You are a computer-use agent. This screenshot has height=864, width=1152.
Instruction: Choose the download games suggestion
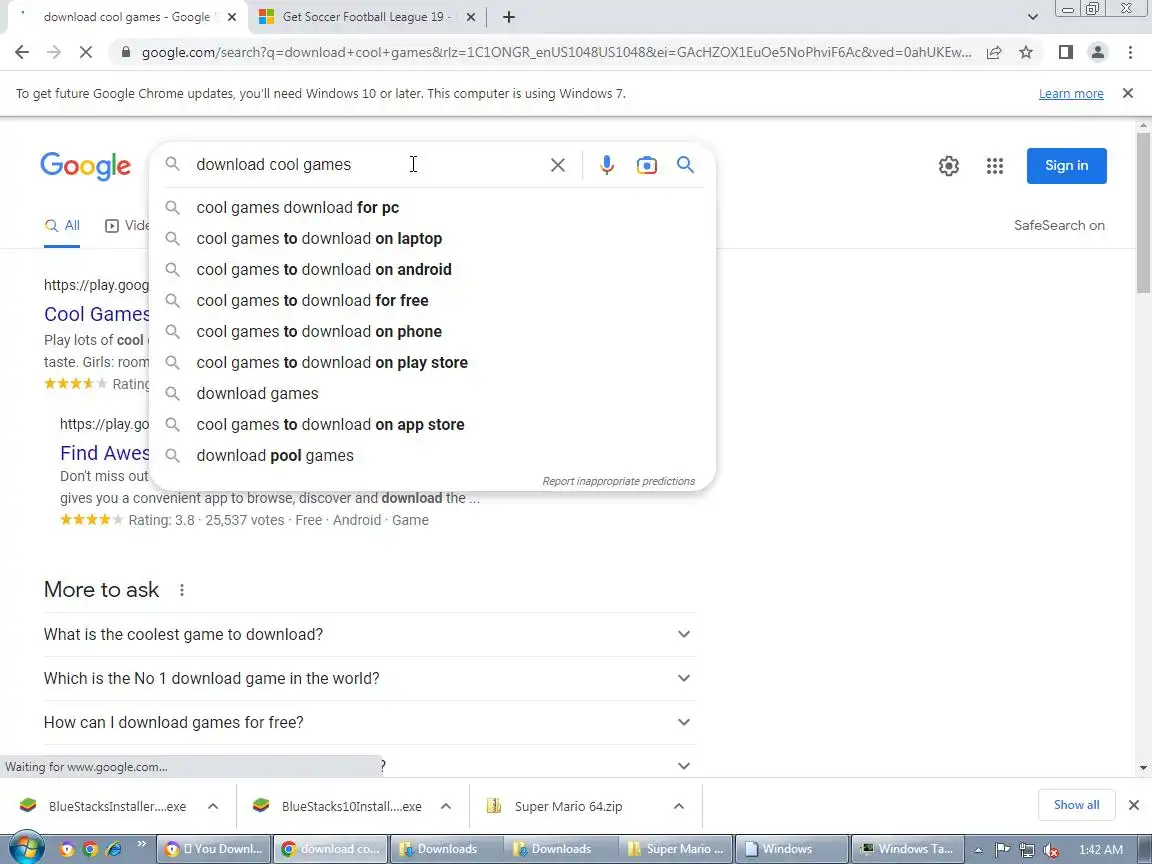432,394
